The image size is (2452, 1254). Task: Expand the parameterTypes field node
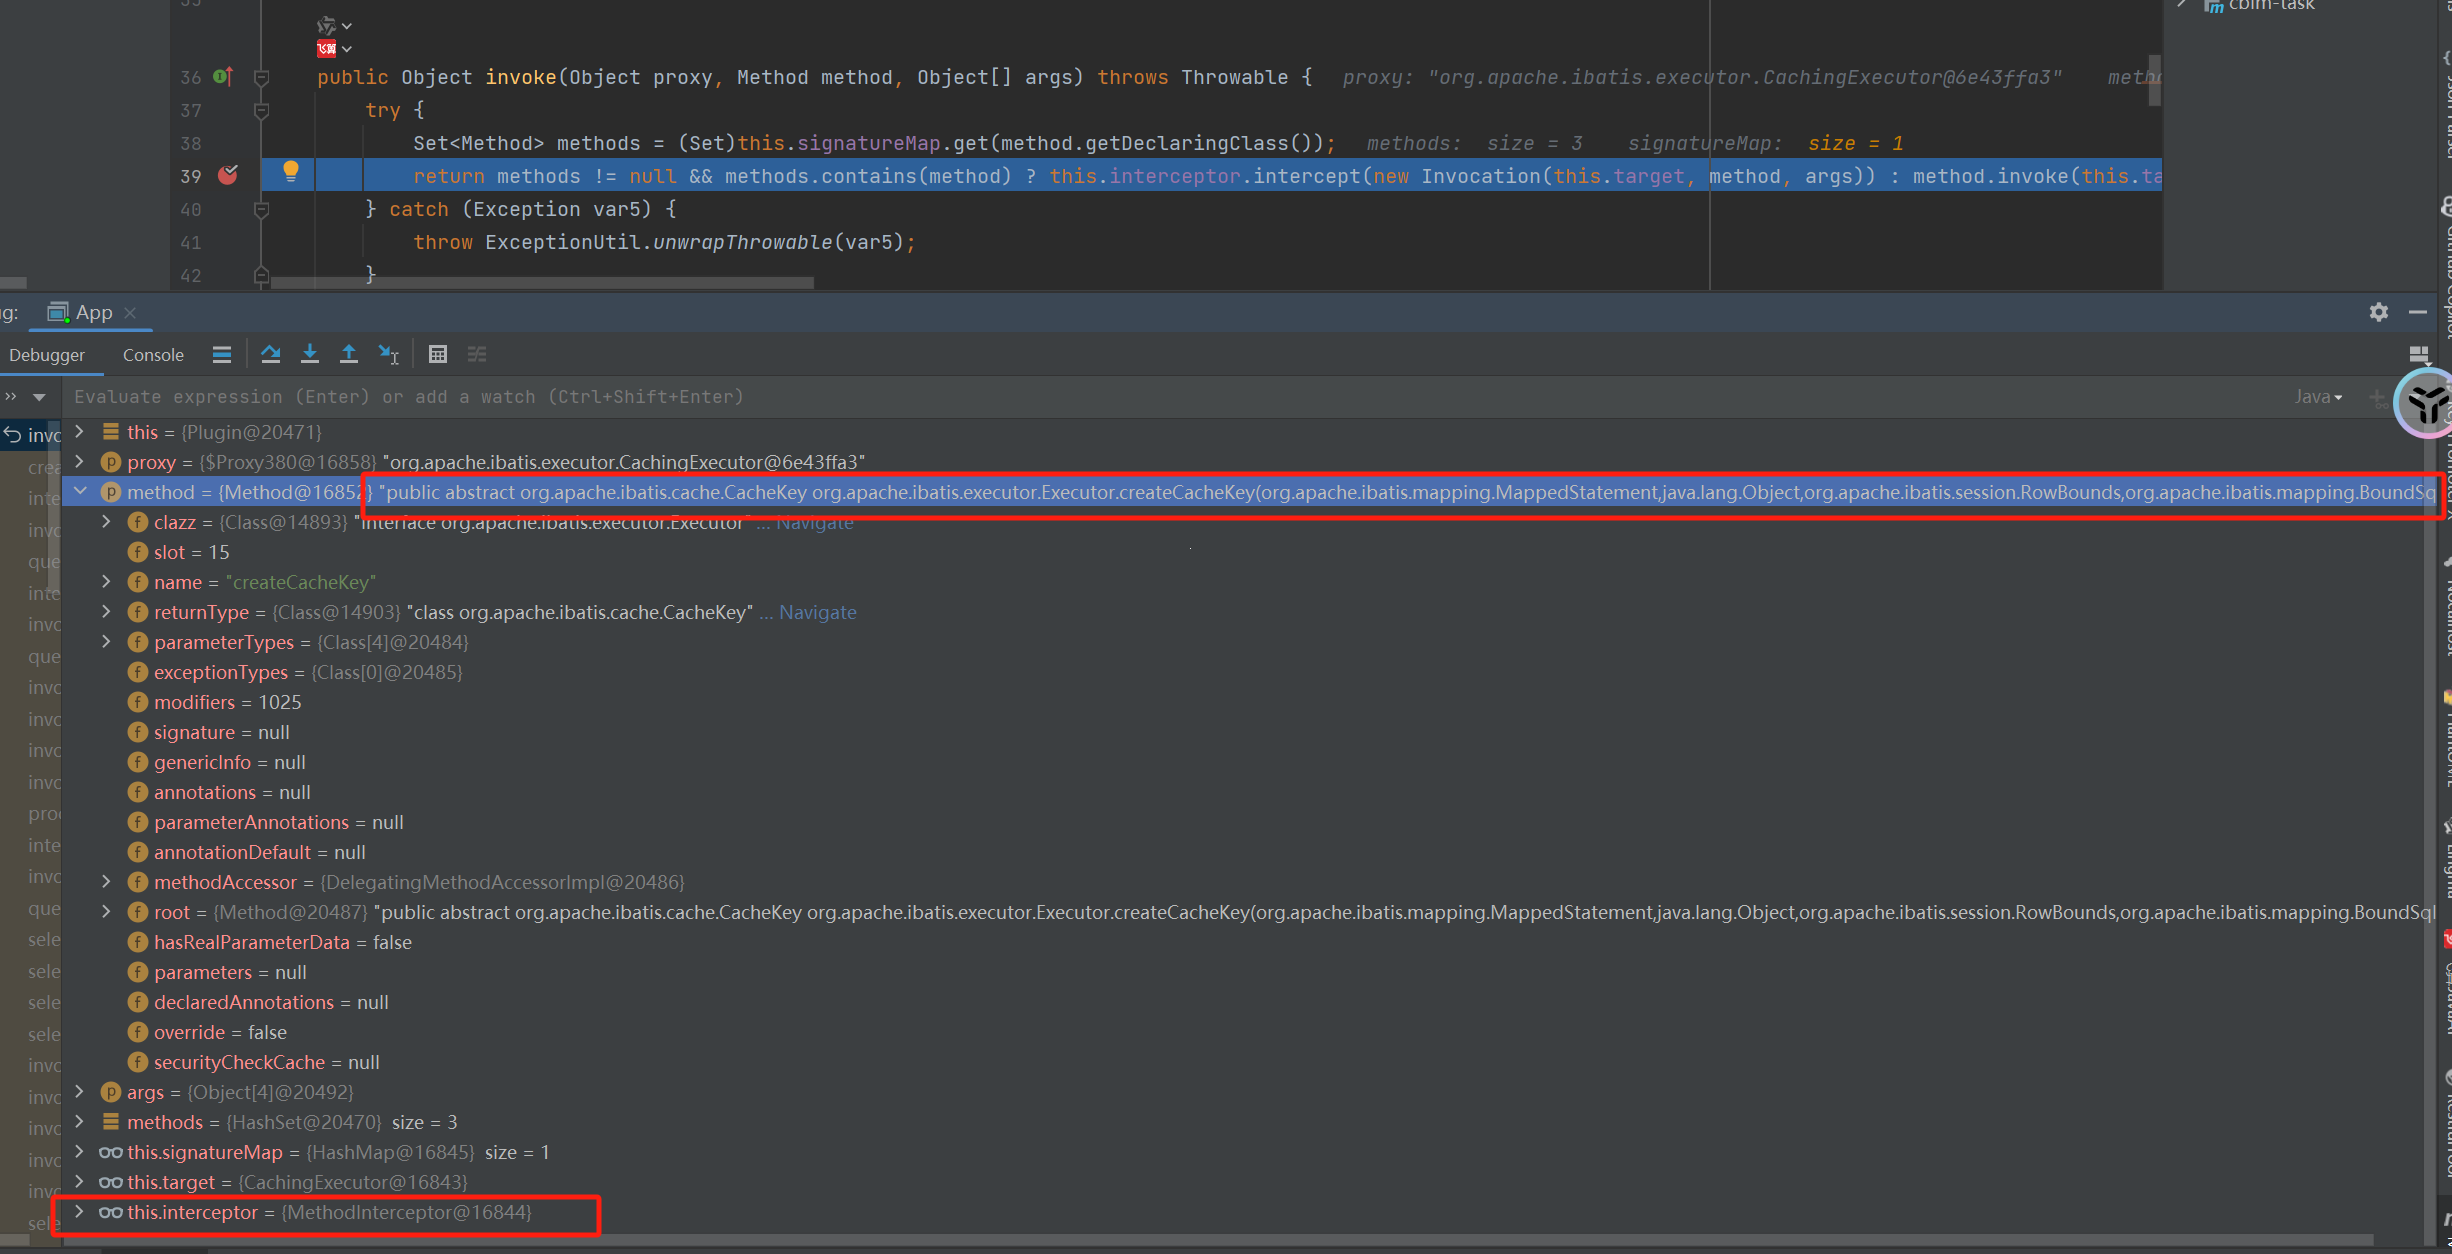[x=107, y=642]
